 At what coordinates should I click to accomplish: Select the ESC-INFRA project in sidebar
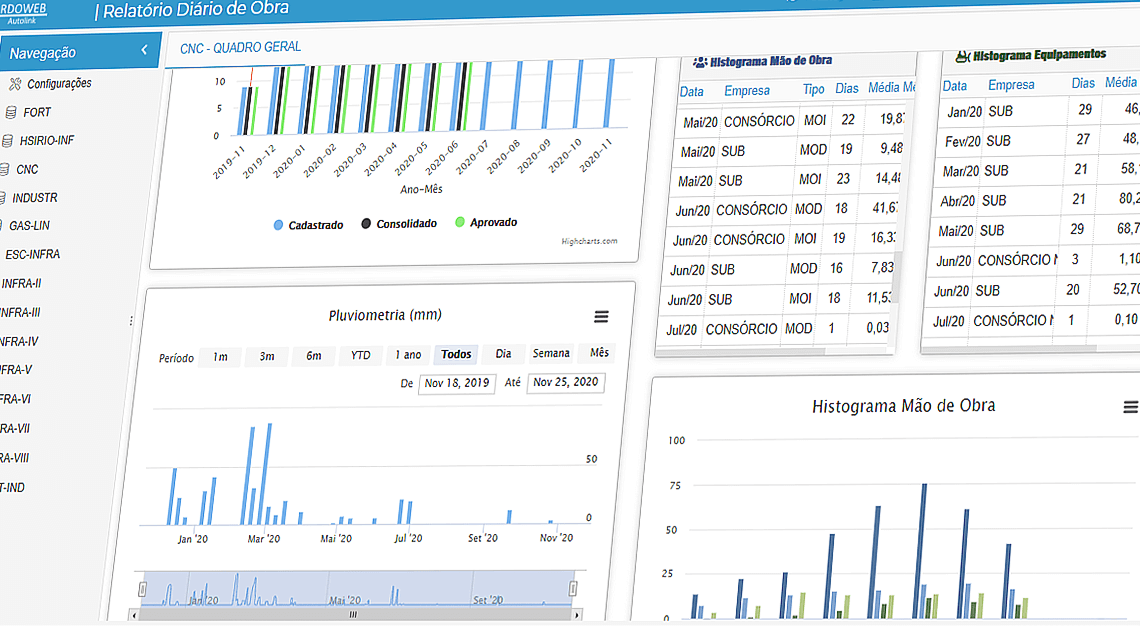(x=33, y=255)
